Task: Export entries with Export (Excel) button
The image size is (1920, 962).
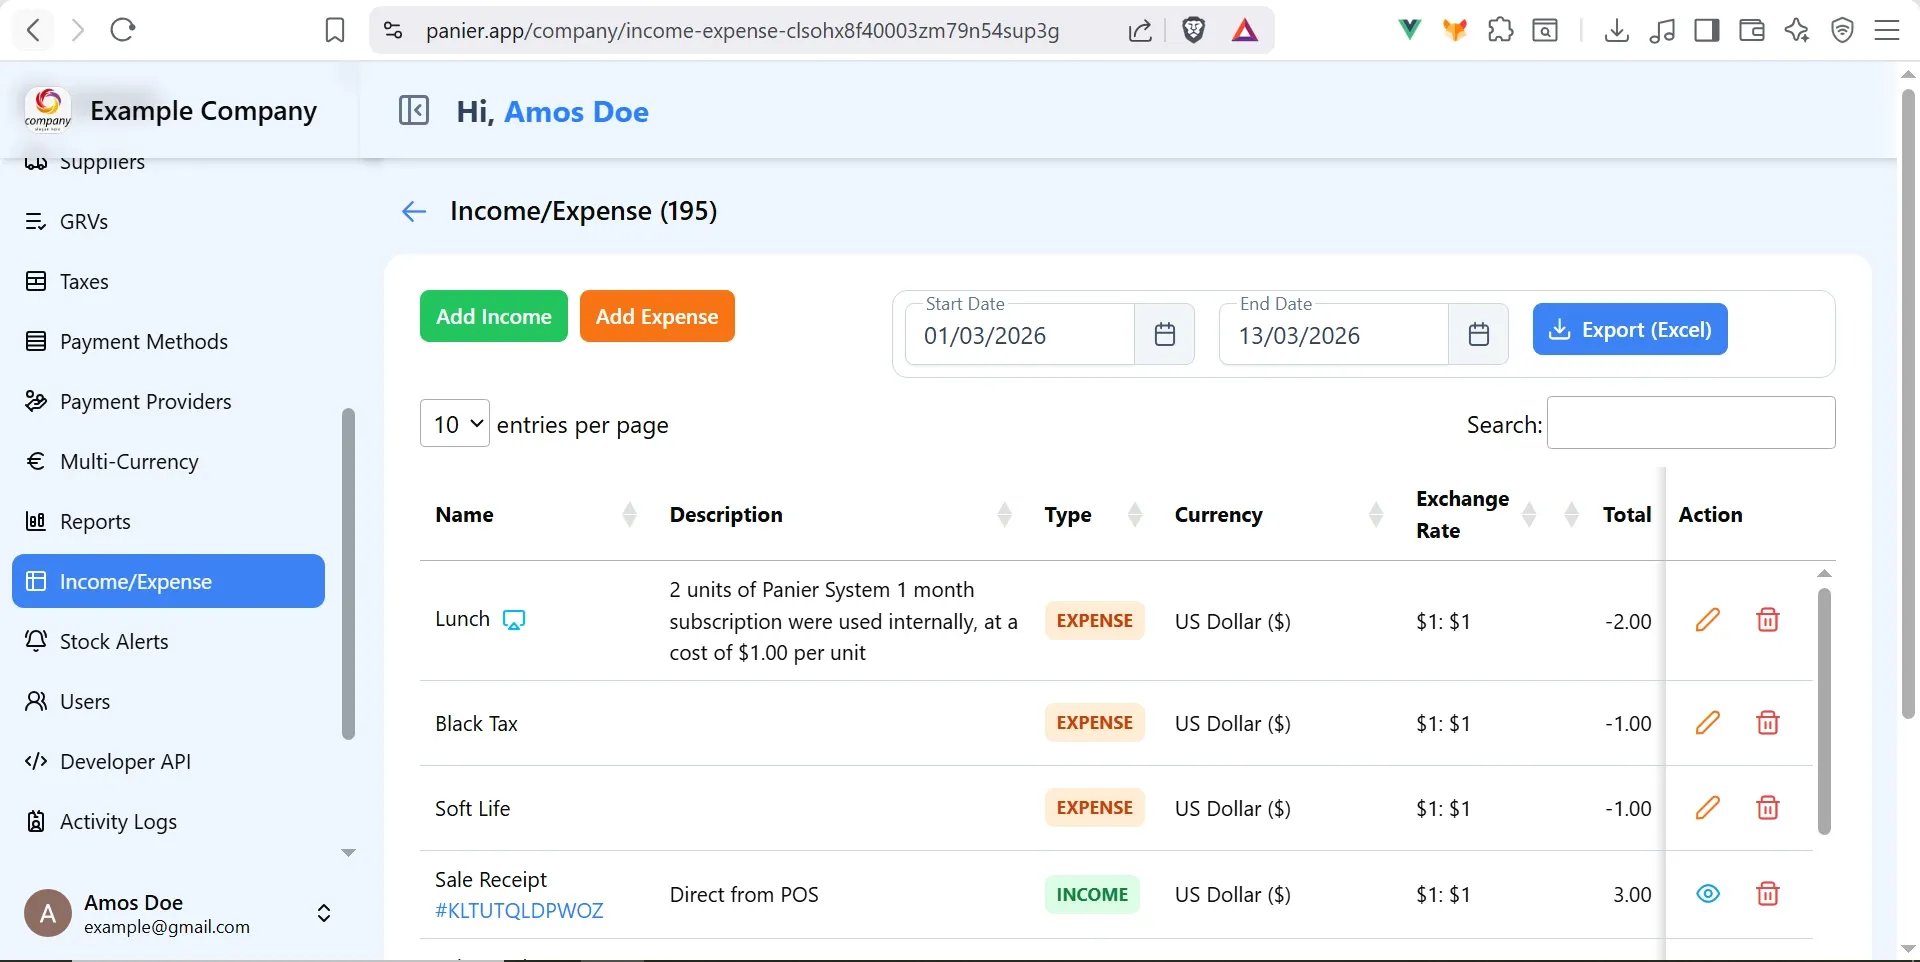Action: click(1630, 329)
